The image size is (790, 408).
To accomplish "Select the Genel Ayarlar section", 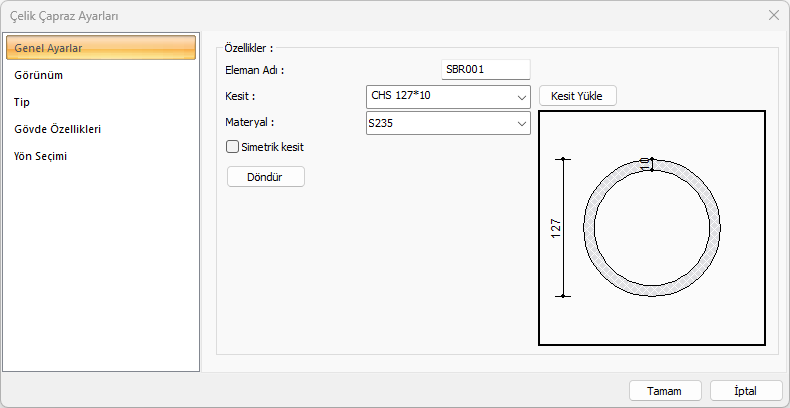I will 101,48.
